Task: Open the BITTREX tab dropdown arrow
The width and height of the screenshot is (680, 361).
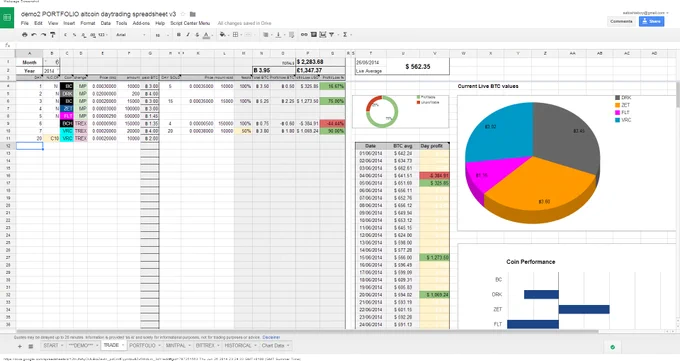Action: point(219,346)
